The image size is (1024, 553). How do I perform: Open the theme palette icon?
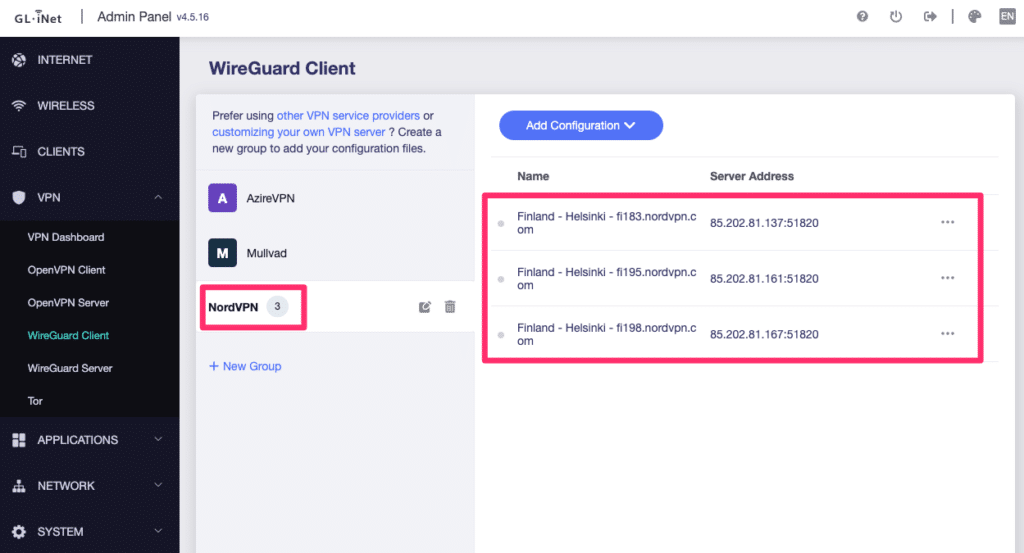[974, 16]
